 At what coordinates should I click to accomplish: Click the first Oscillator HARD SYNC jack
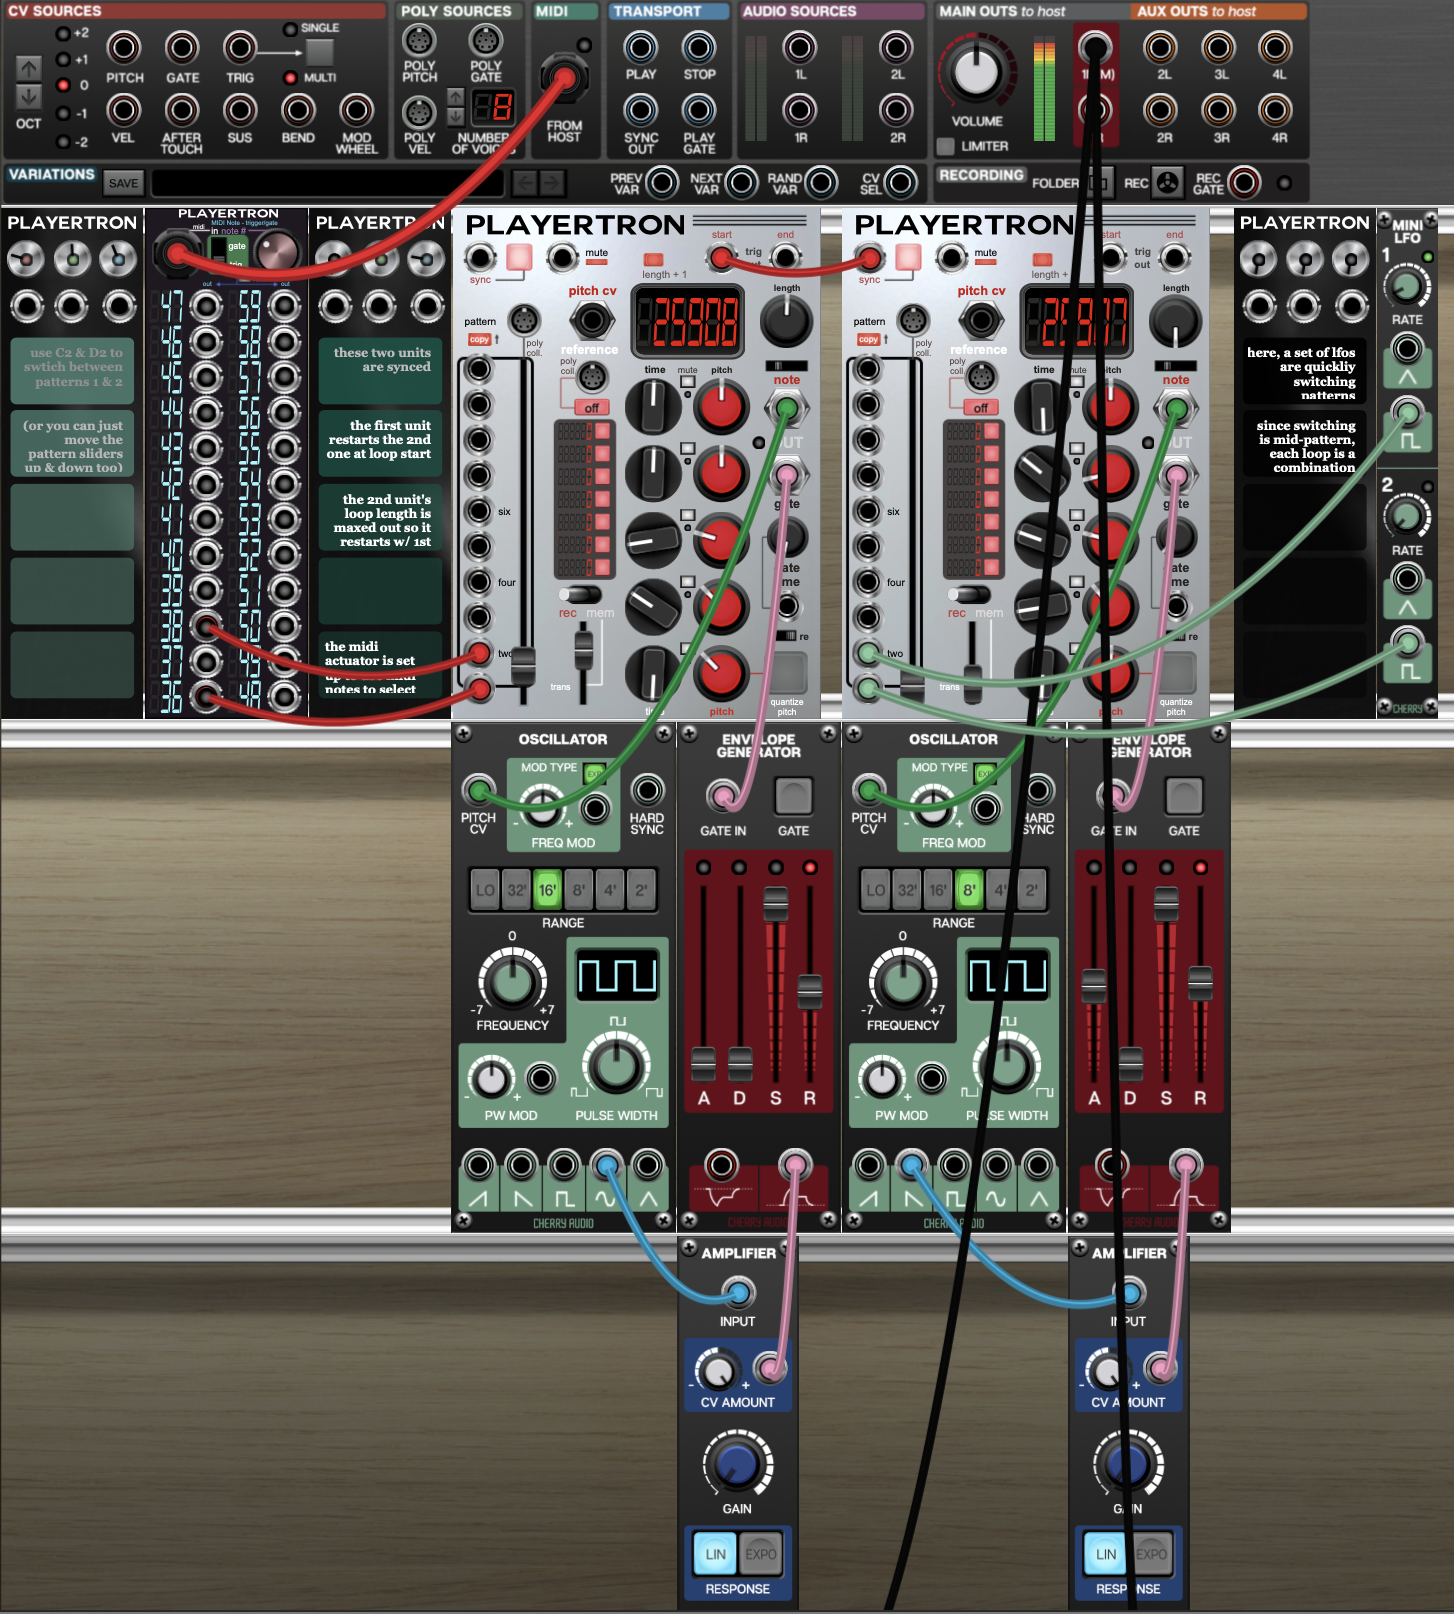click(x=647, y=790)
